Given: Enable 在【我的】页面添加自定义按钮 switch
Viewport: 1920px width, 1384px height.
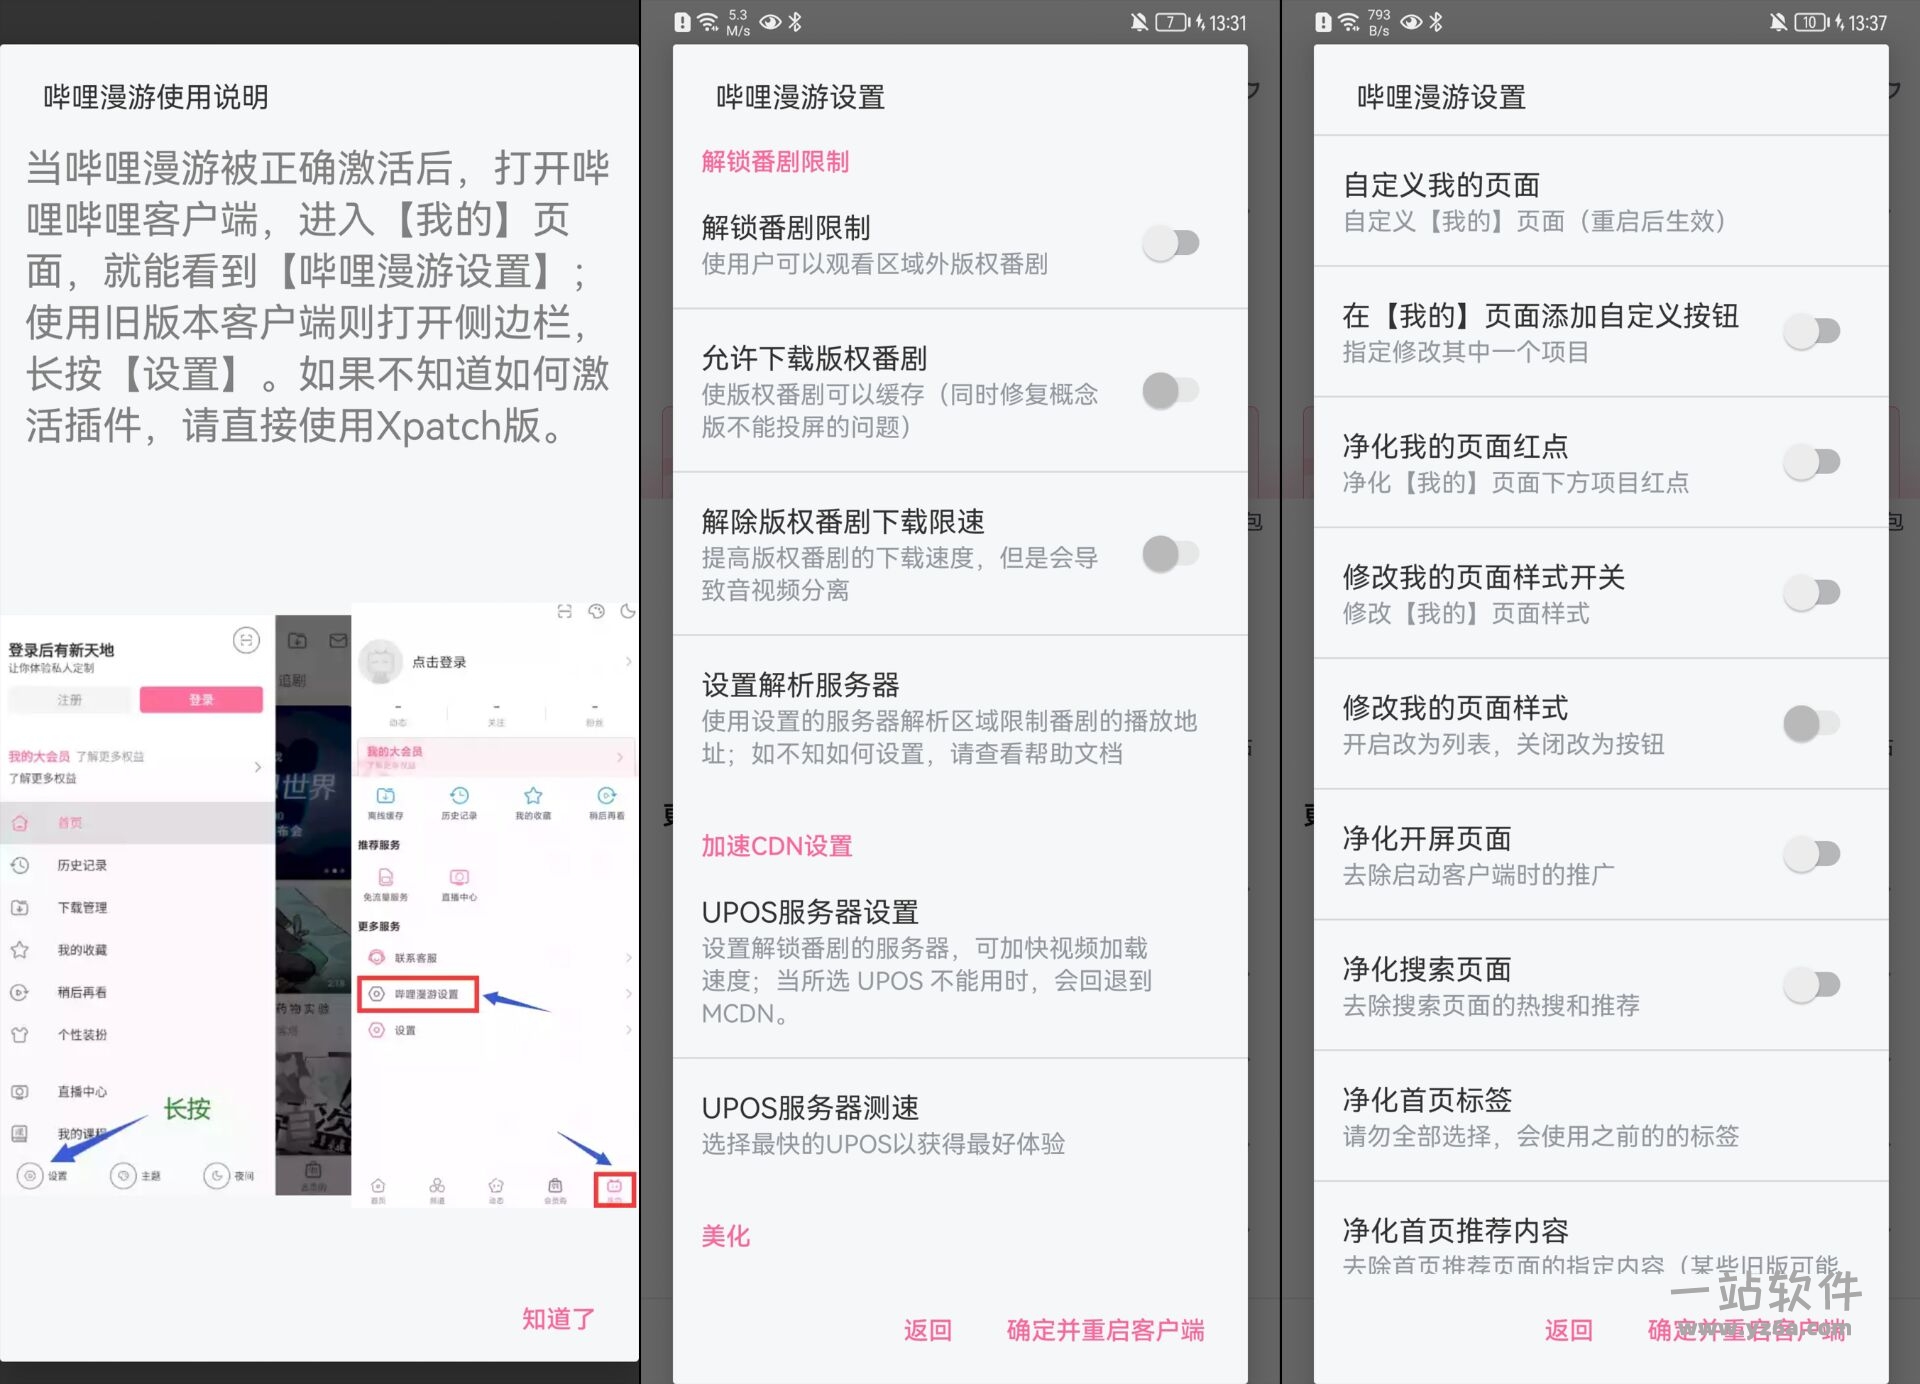Looking at the screenshot, I should [1812, 331].
